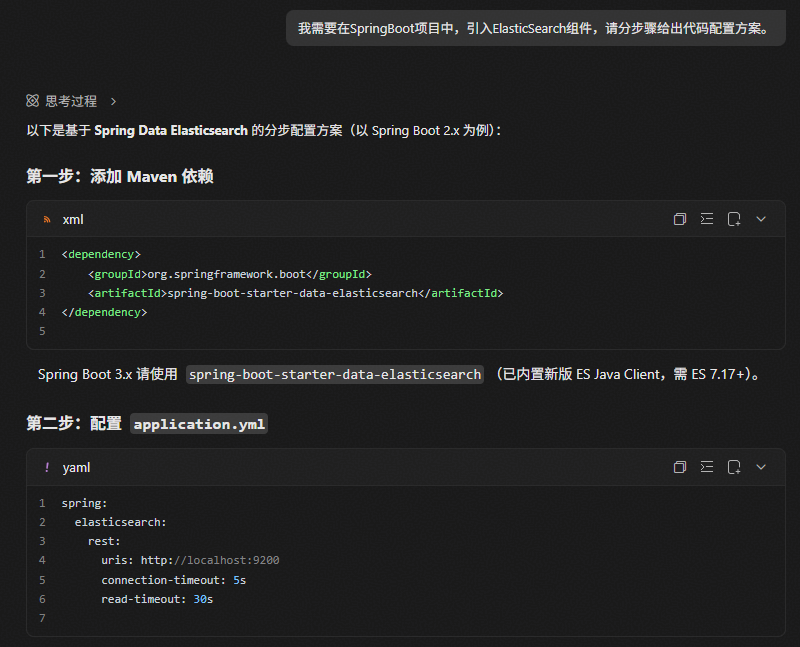The image size is (800, 647).
Task: Click the groupId org.springframework.boot line
Action: tap(230, 274)
